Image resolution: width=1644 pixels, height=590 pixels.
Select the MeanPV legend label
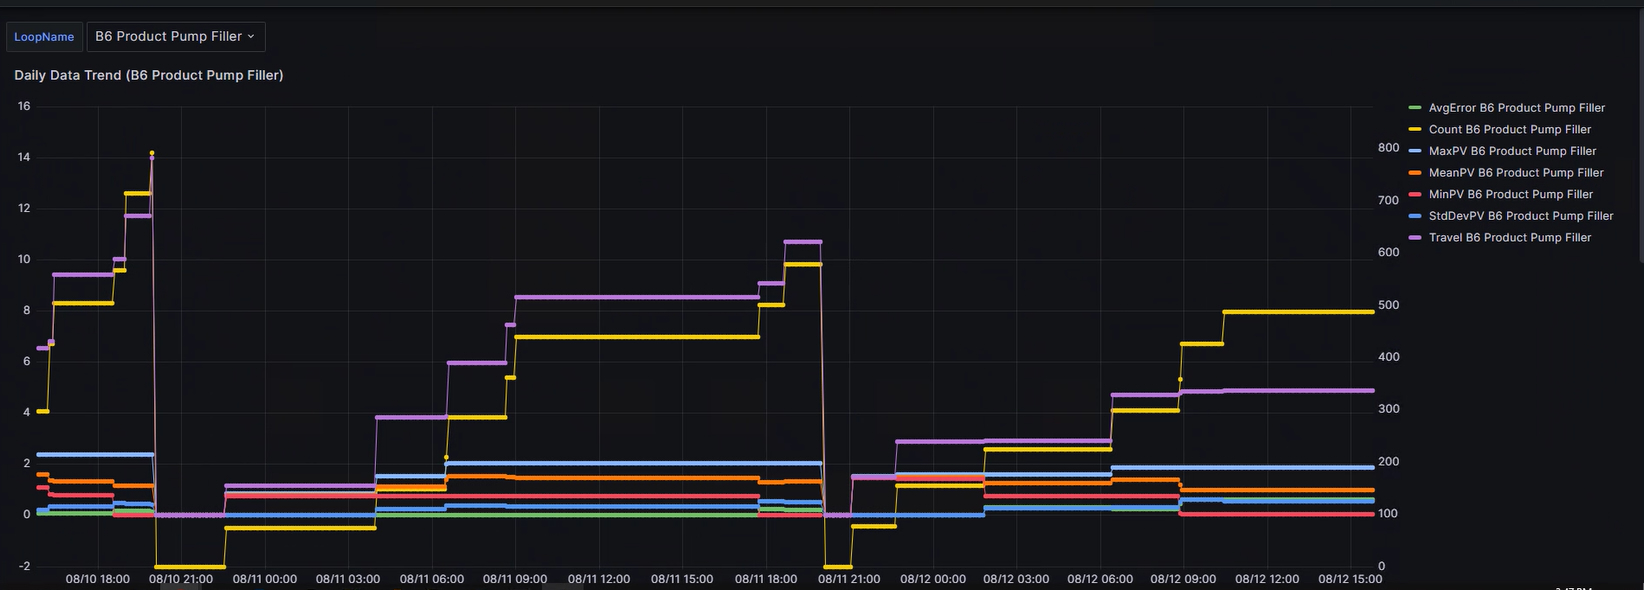1516,173
